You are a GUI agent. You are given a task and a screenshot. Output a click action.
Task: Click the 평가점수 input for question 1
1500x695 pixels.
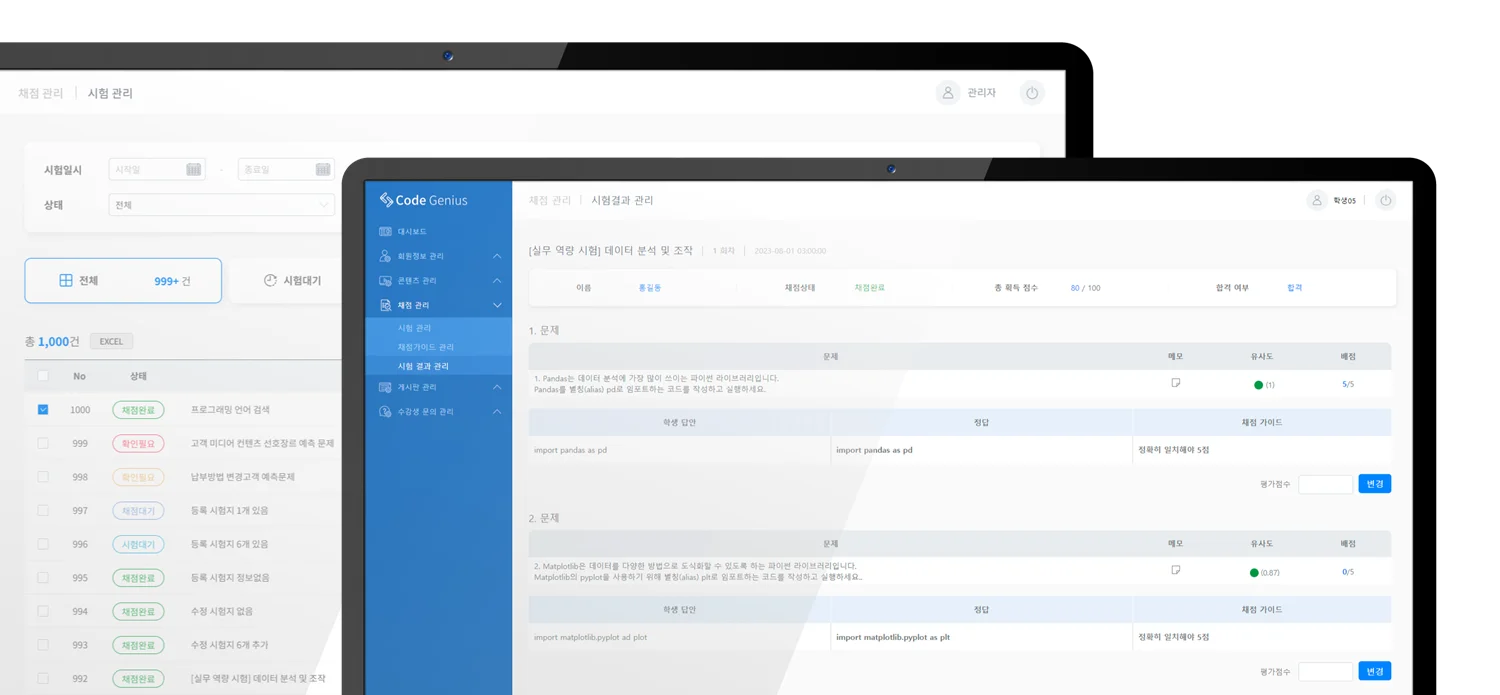[x=1325, y=484]
